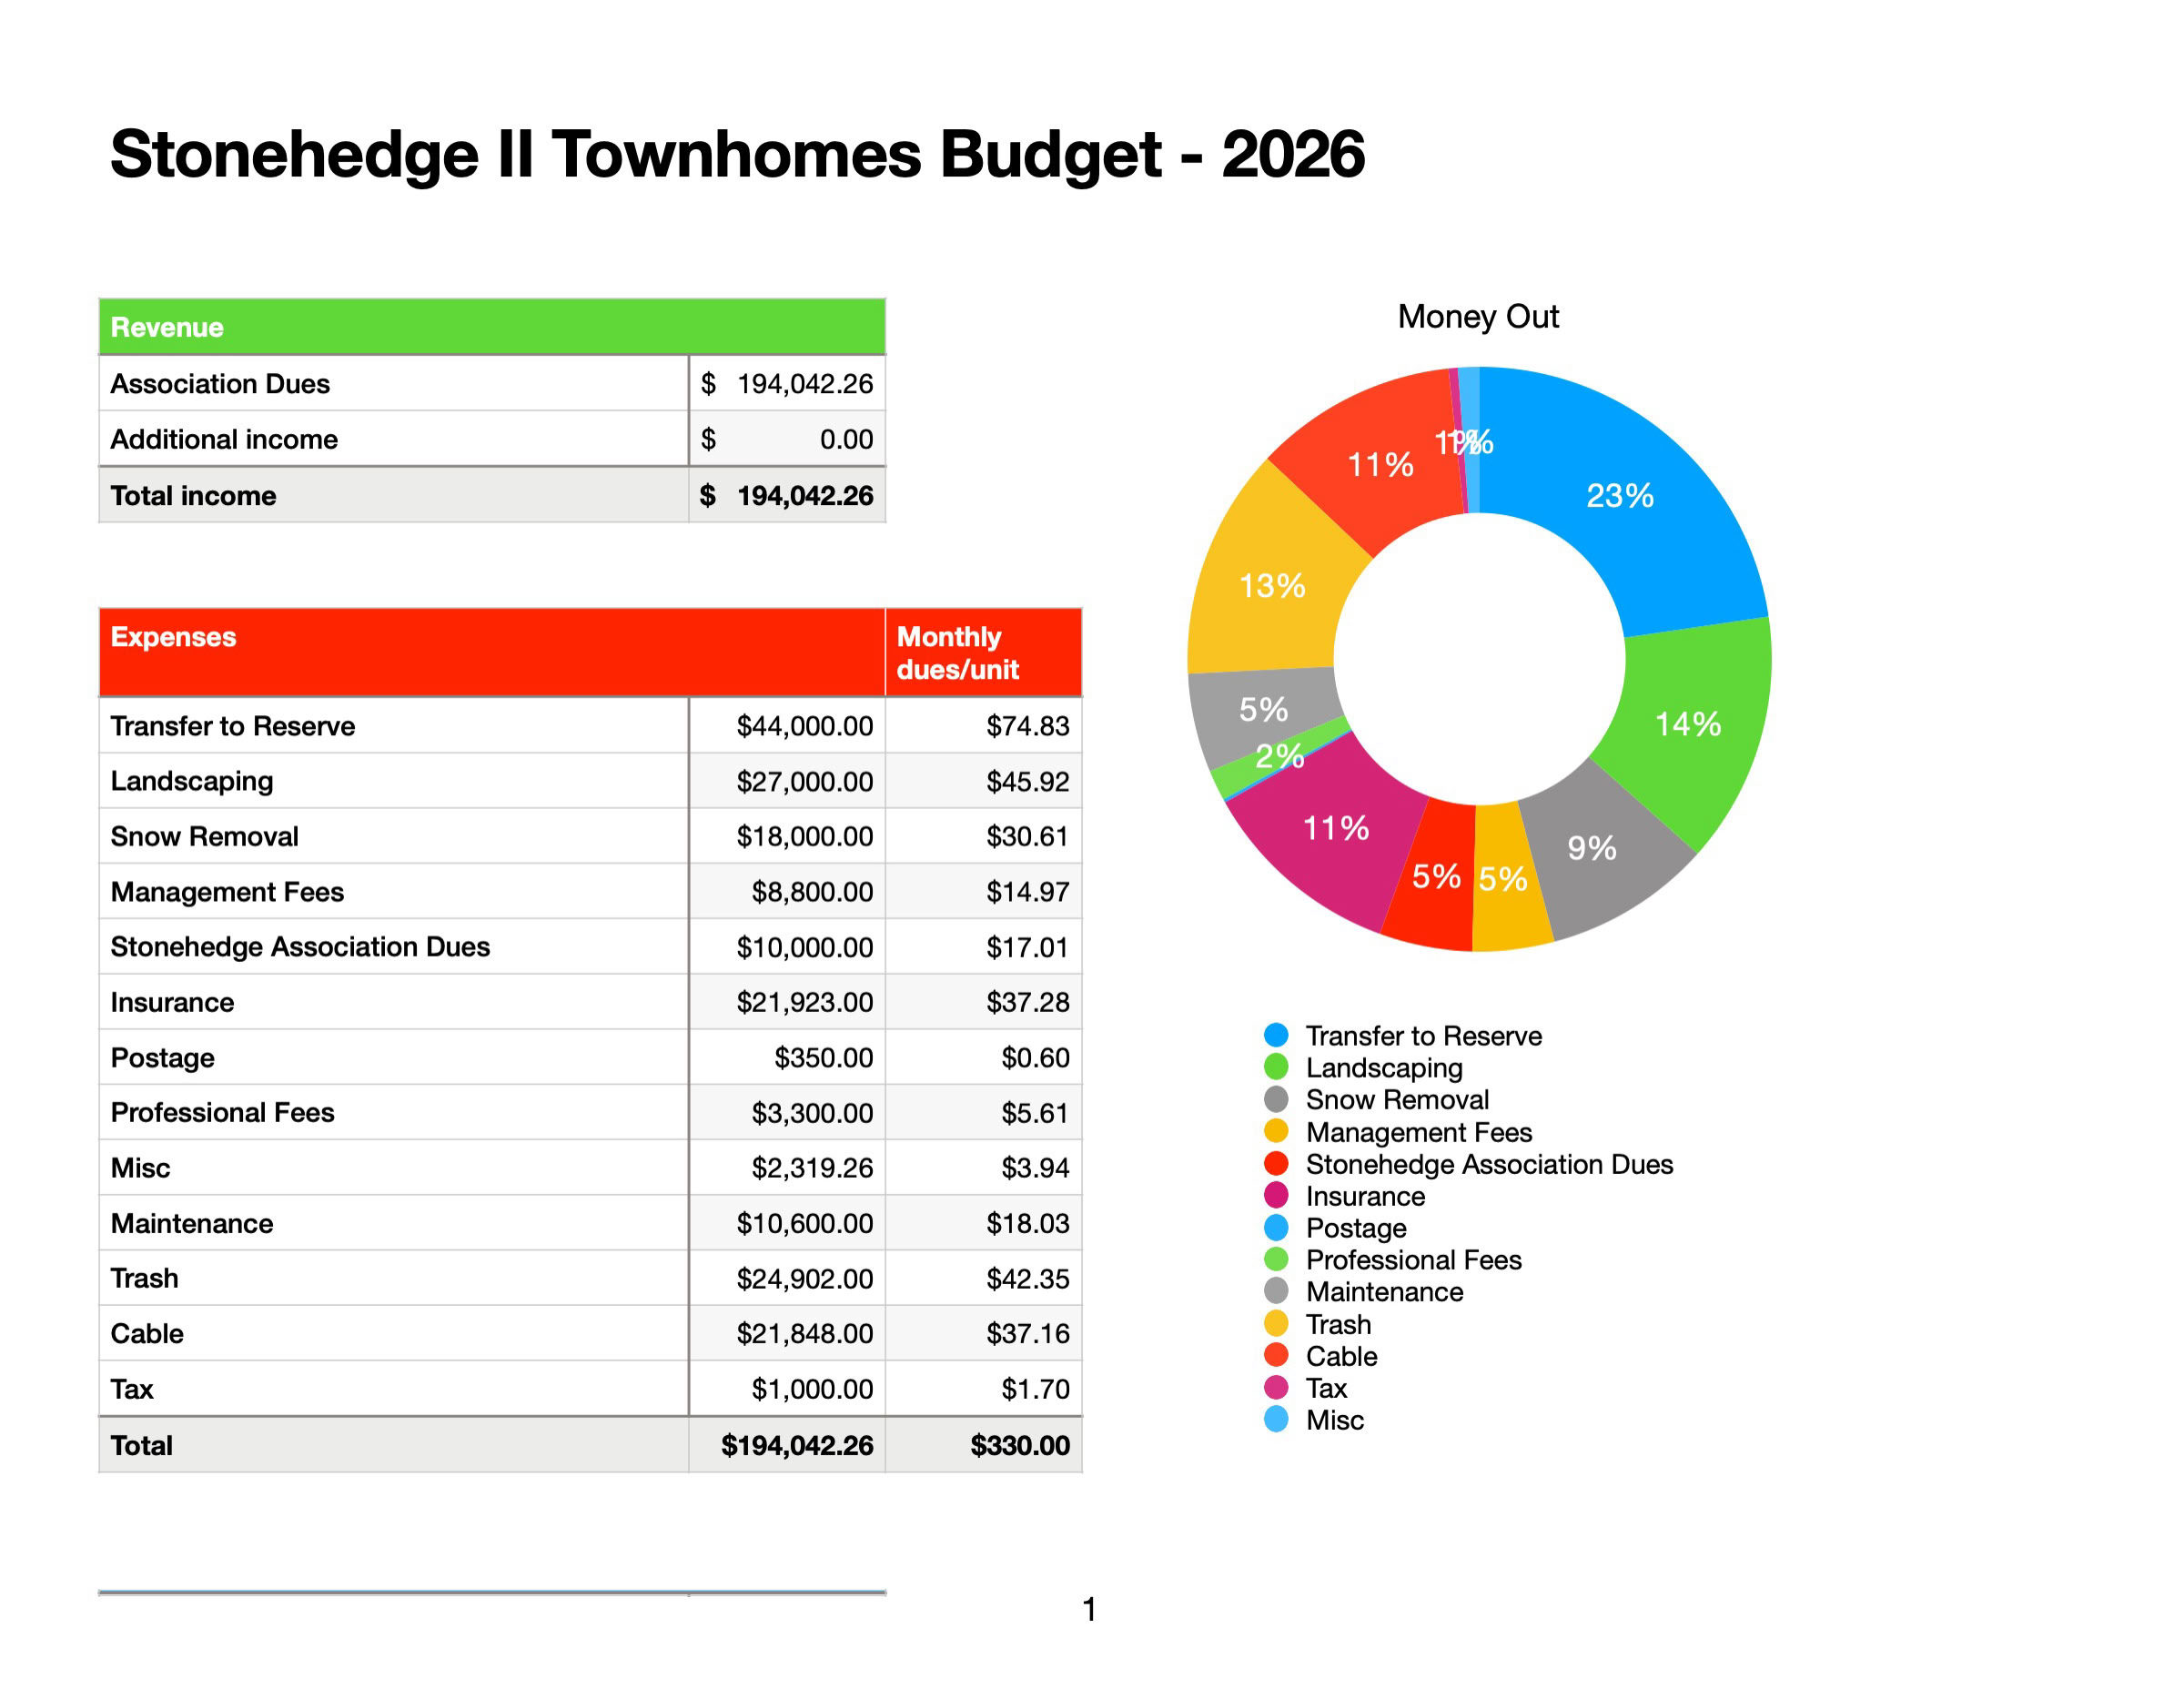Click the Money Out chart title
The width and height of the screenshot is (2184, 1689).
(x=1478, y=316)
